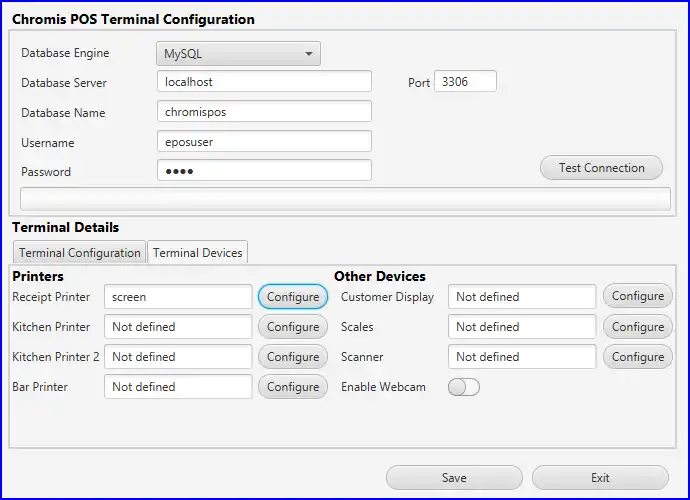This screenshot has width=690, height=500.
Task: Switch to Terminal Configuration tab
Action: pos(80,253)
